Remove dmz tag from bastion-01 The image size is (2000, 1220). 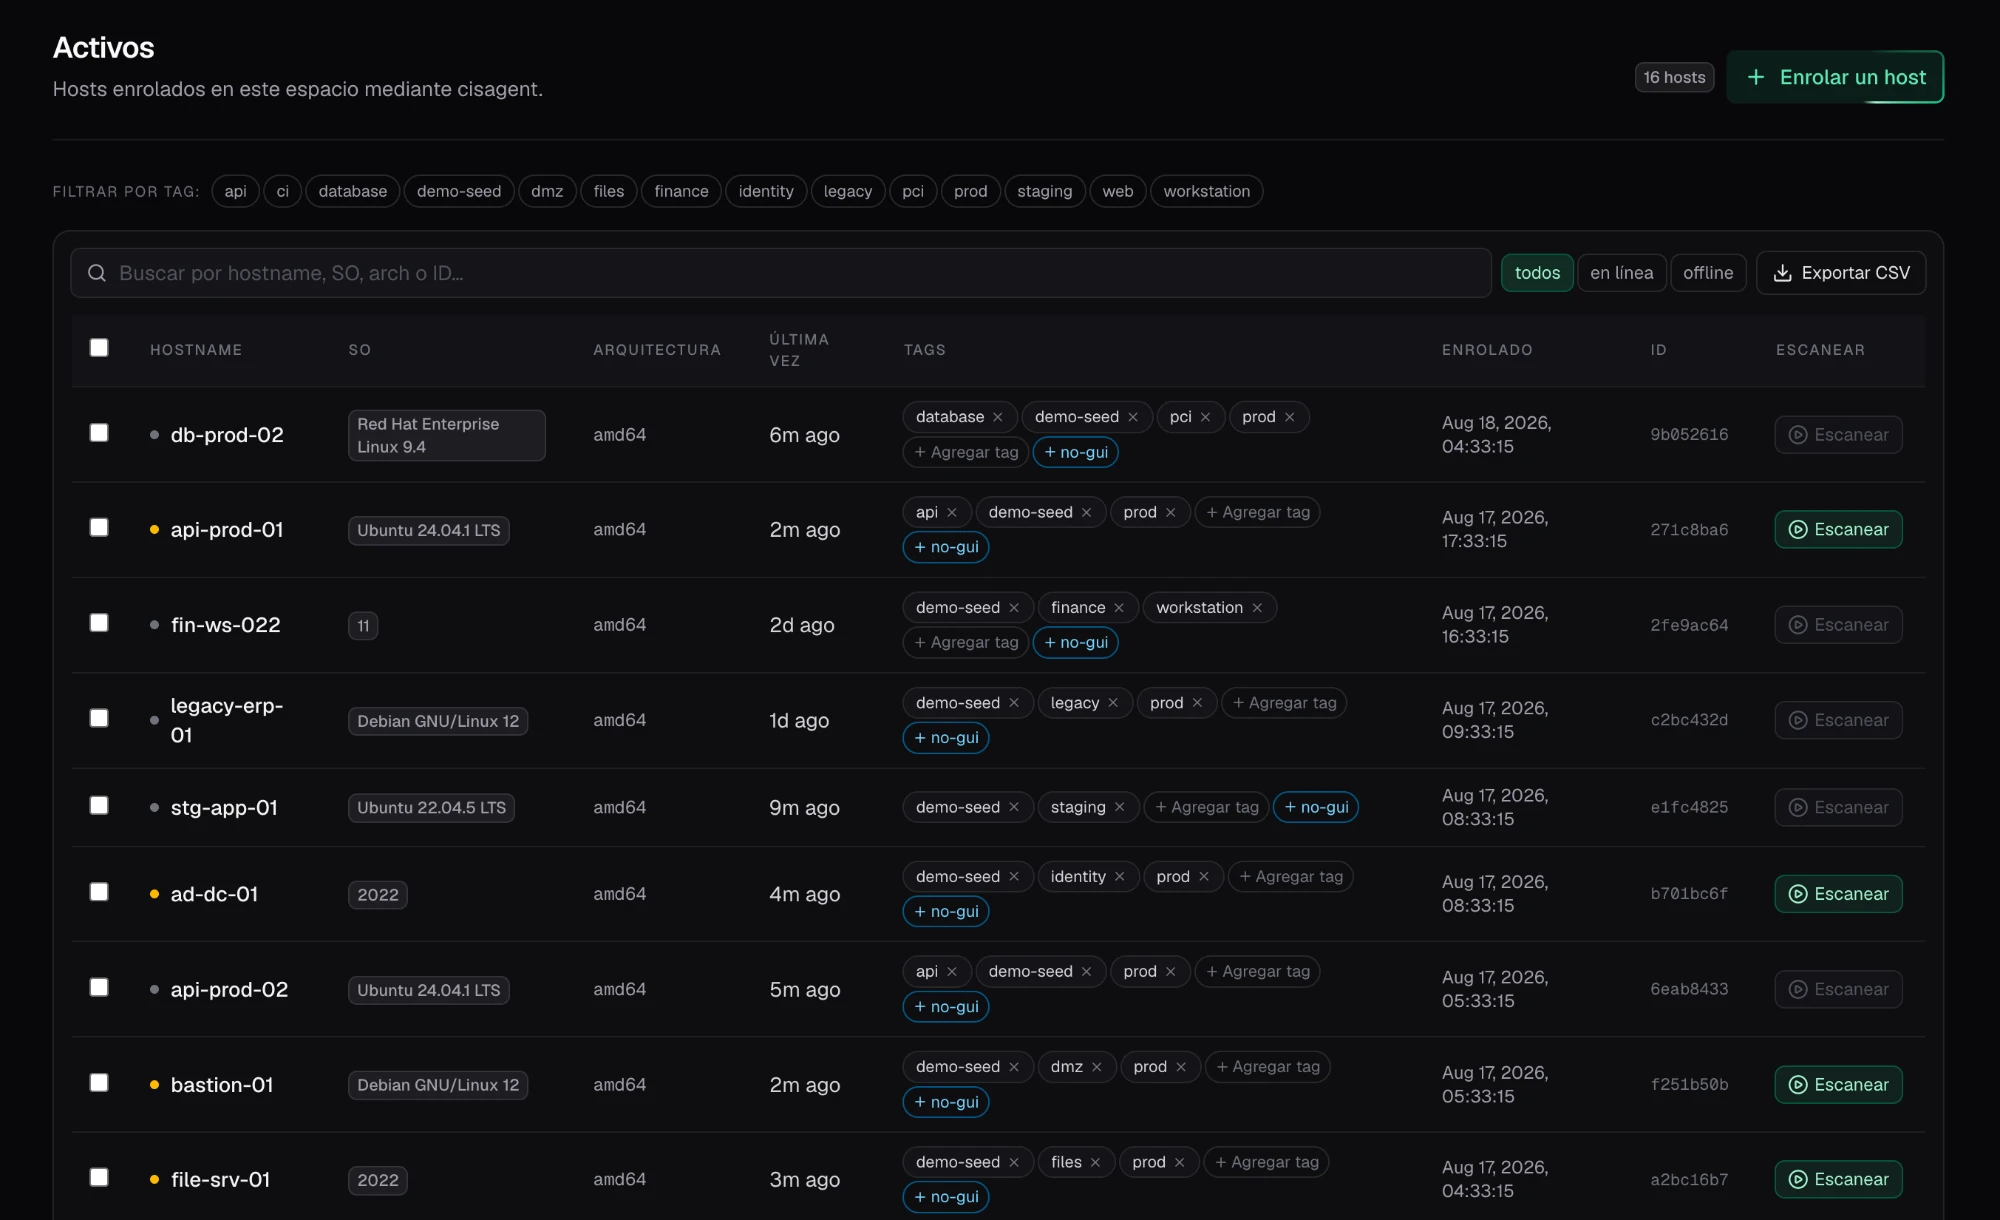[1096, 1067]
